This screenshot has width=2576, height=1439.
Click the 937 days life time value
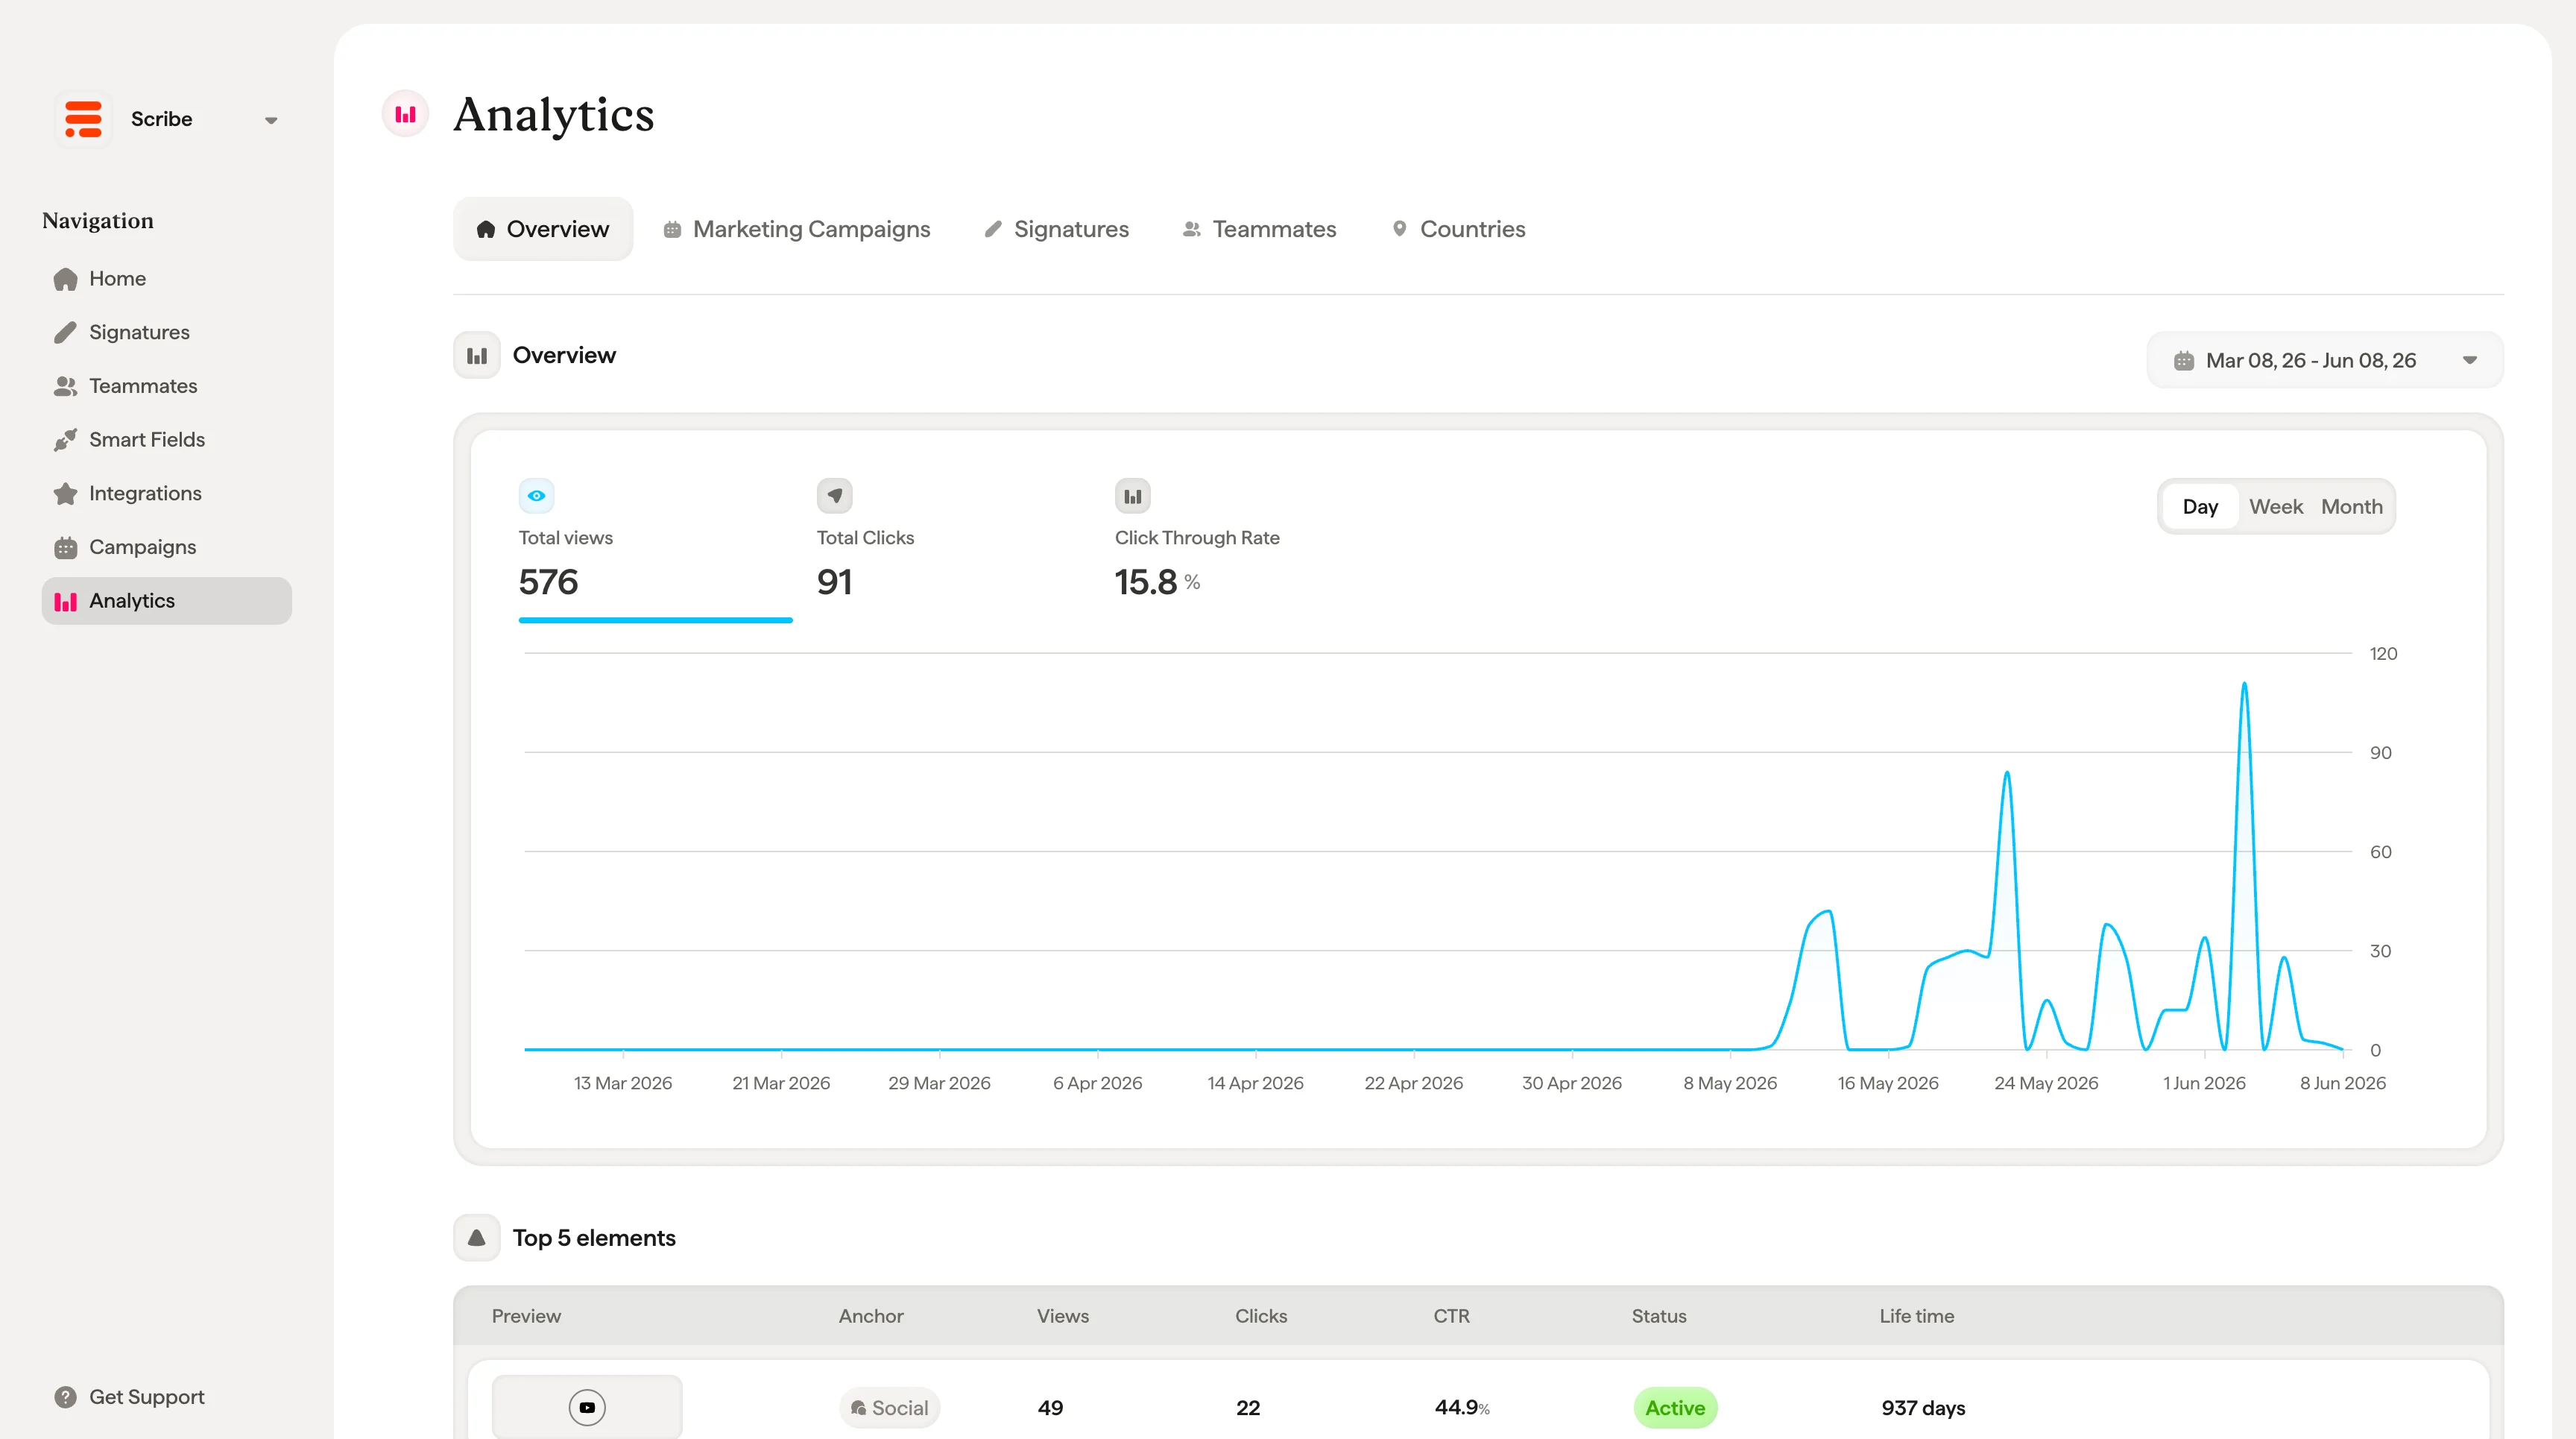pyautogui.click(x=1923, y=1408)
